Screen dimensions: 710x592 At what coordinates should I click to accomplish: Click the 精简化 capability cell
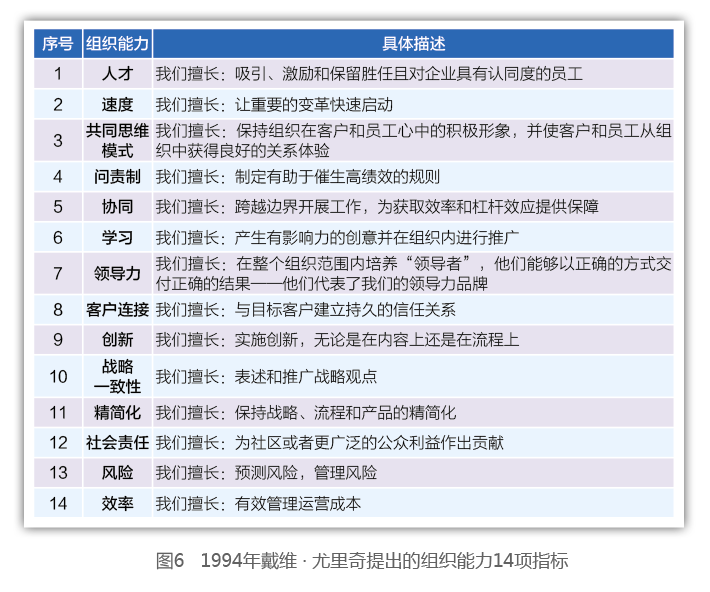coord(117,412)
